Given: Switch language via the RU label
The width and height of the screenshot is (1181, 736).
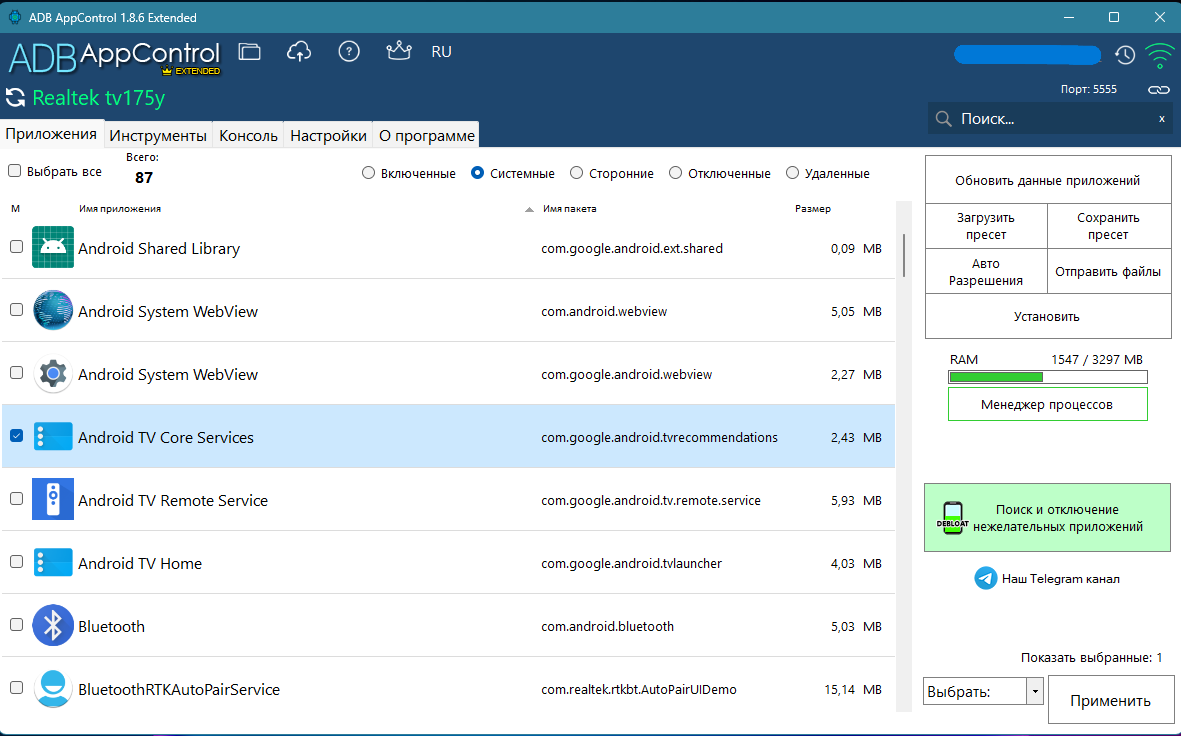Looking at the screenshot, I should (x=441, y=52).
